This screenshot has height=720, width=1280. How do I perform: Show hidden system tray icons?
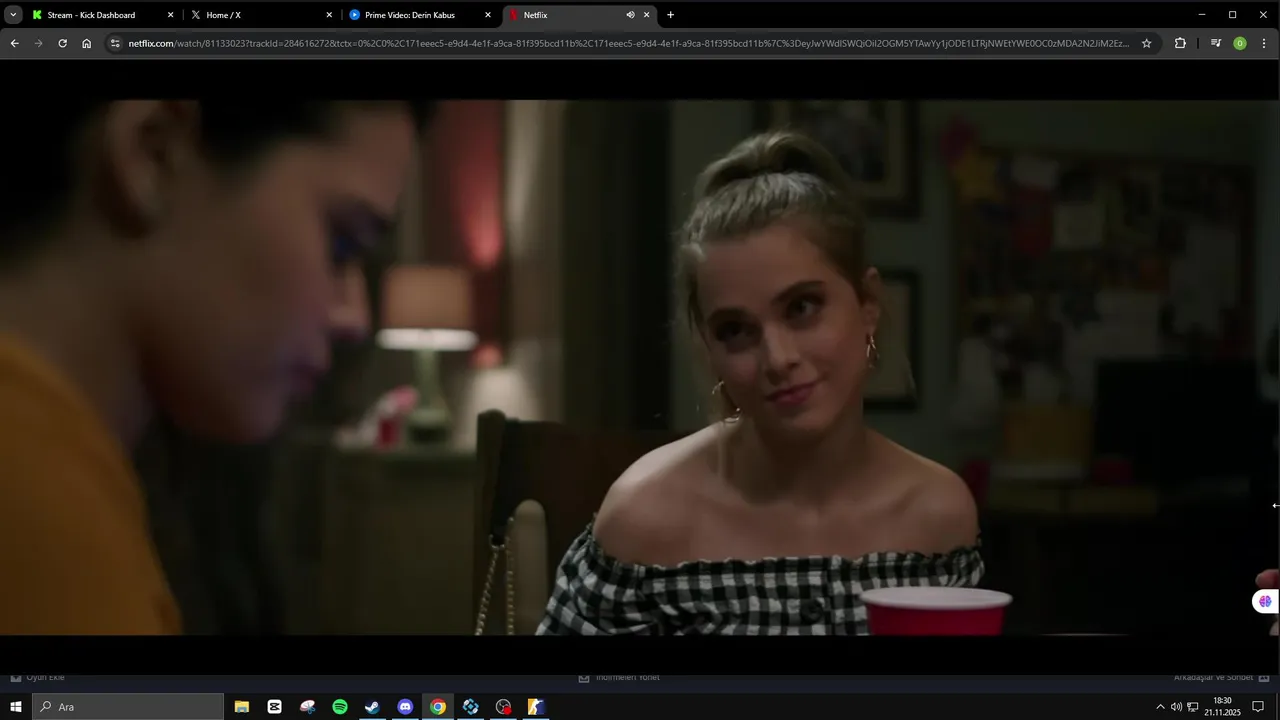pyautogui.click(x=1160, y=707)
